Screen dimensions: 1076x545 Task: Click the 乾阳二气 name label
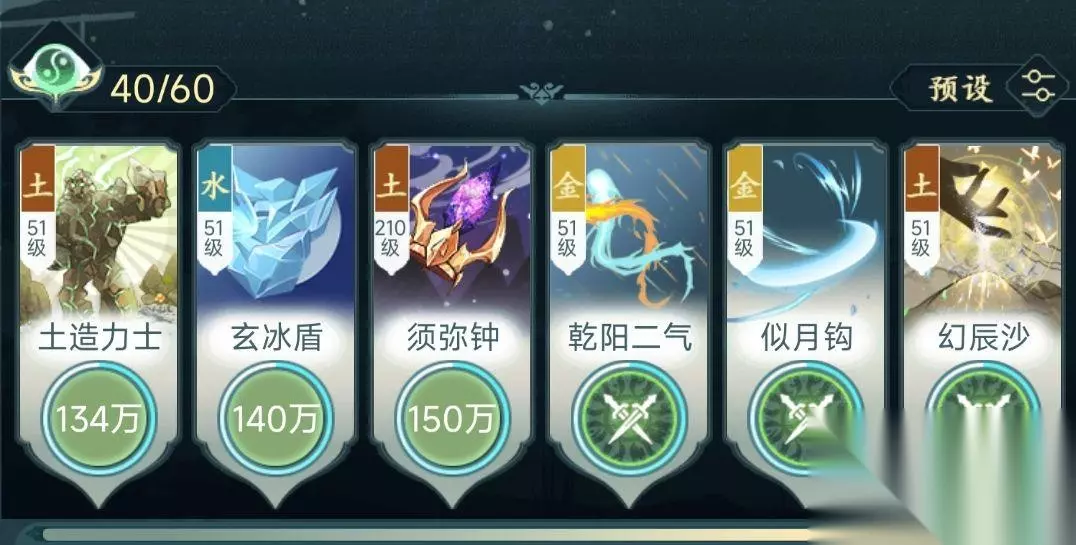[x=629, y=339]
